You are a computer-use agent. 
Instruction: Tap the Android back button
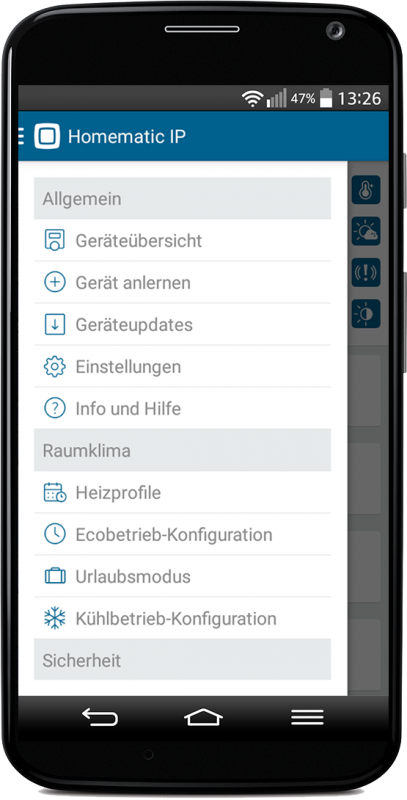(x=100, y=717)
